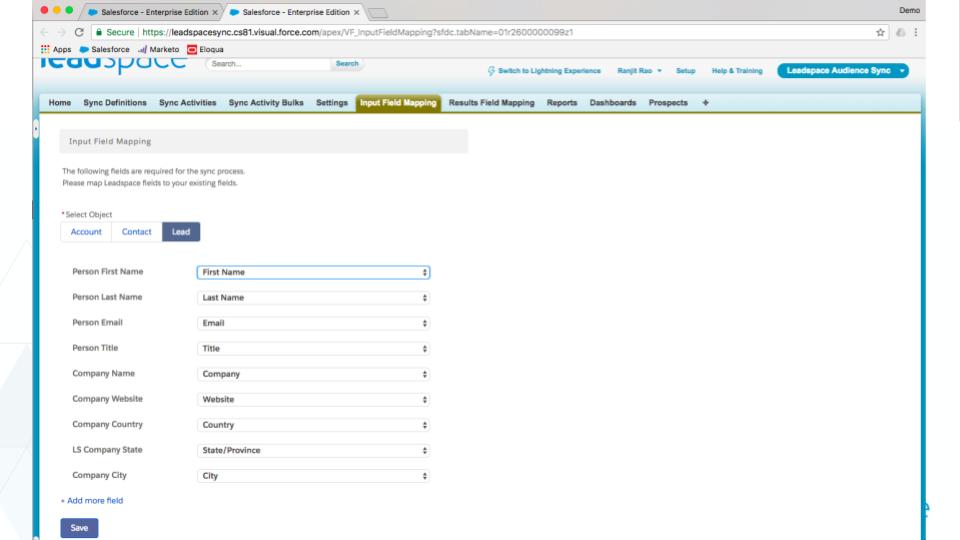
Task: Open the Company Name dropdown
Action: point(313,374)
